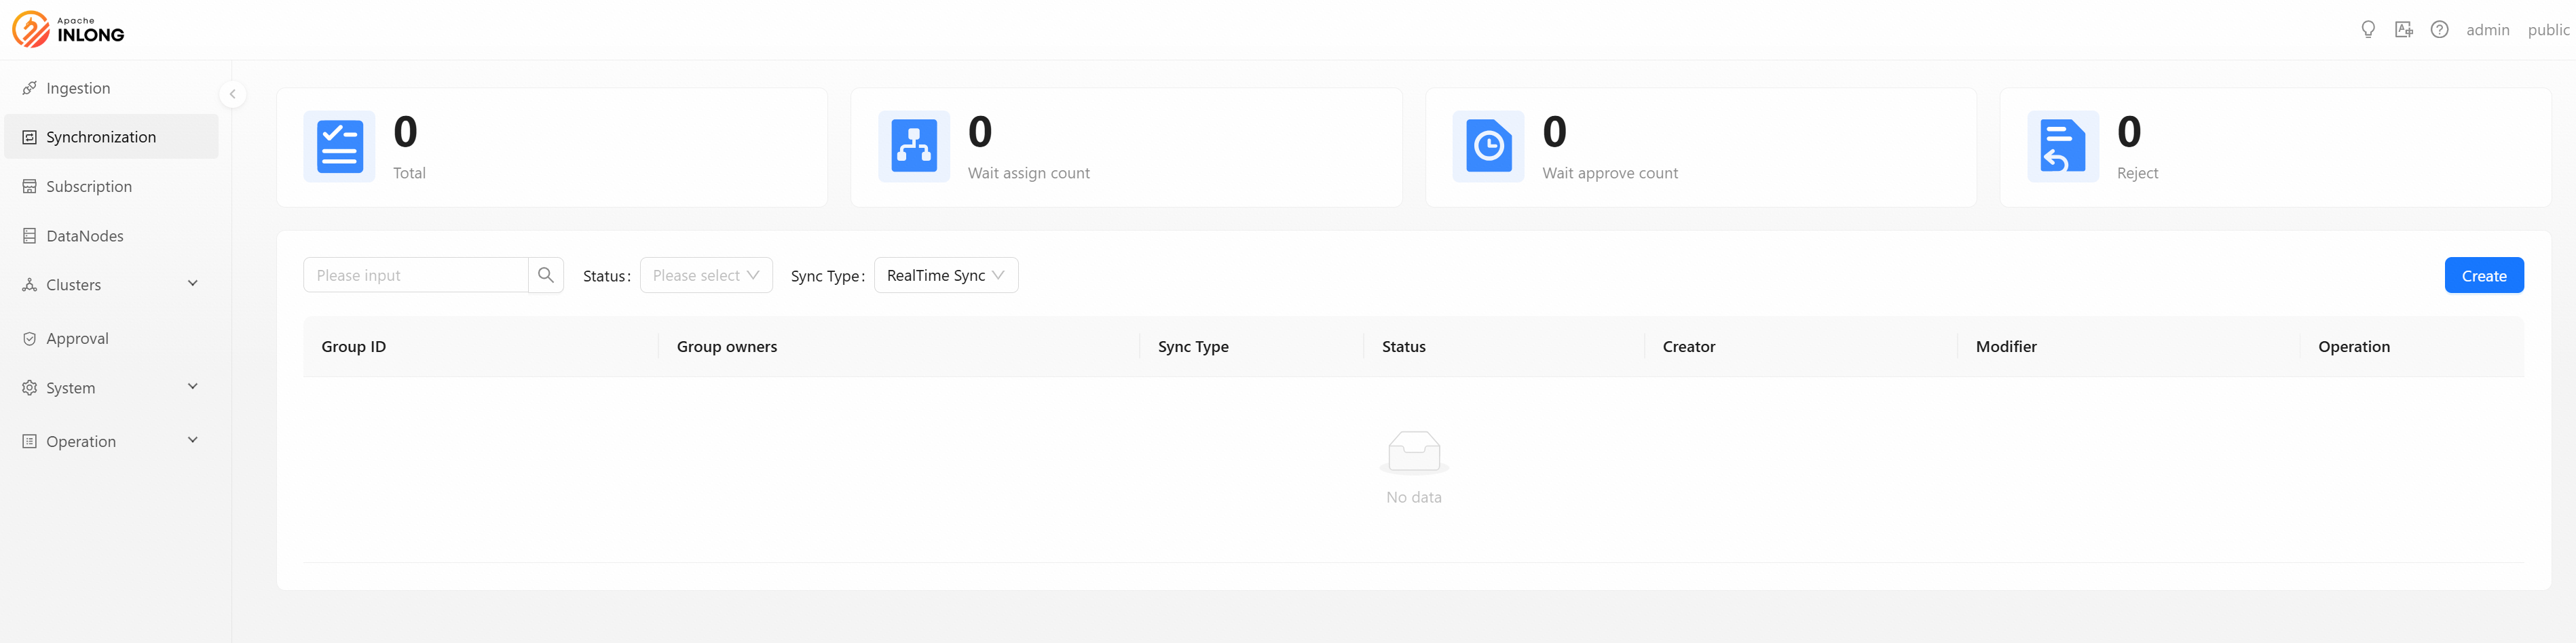Open the DataNodes menu item
This screenshot has width=2576, height=643.
pos(85,236)
